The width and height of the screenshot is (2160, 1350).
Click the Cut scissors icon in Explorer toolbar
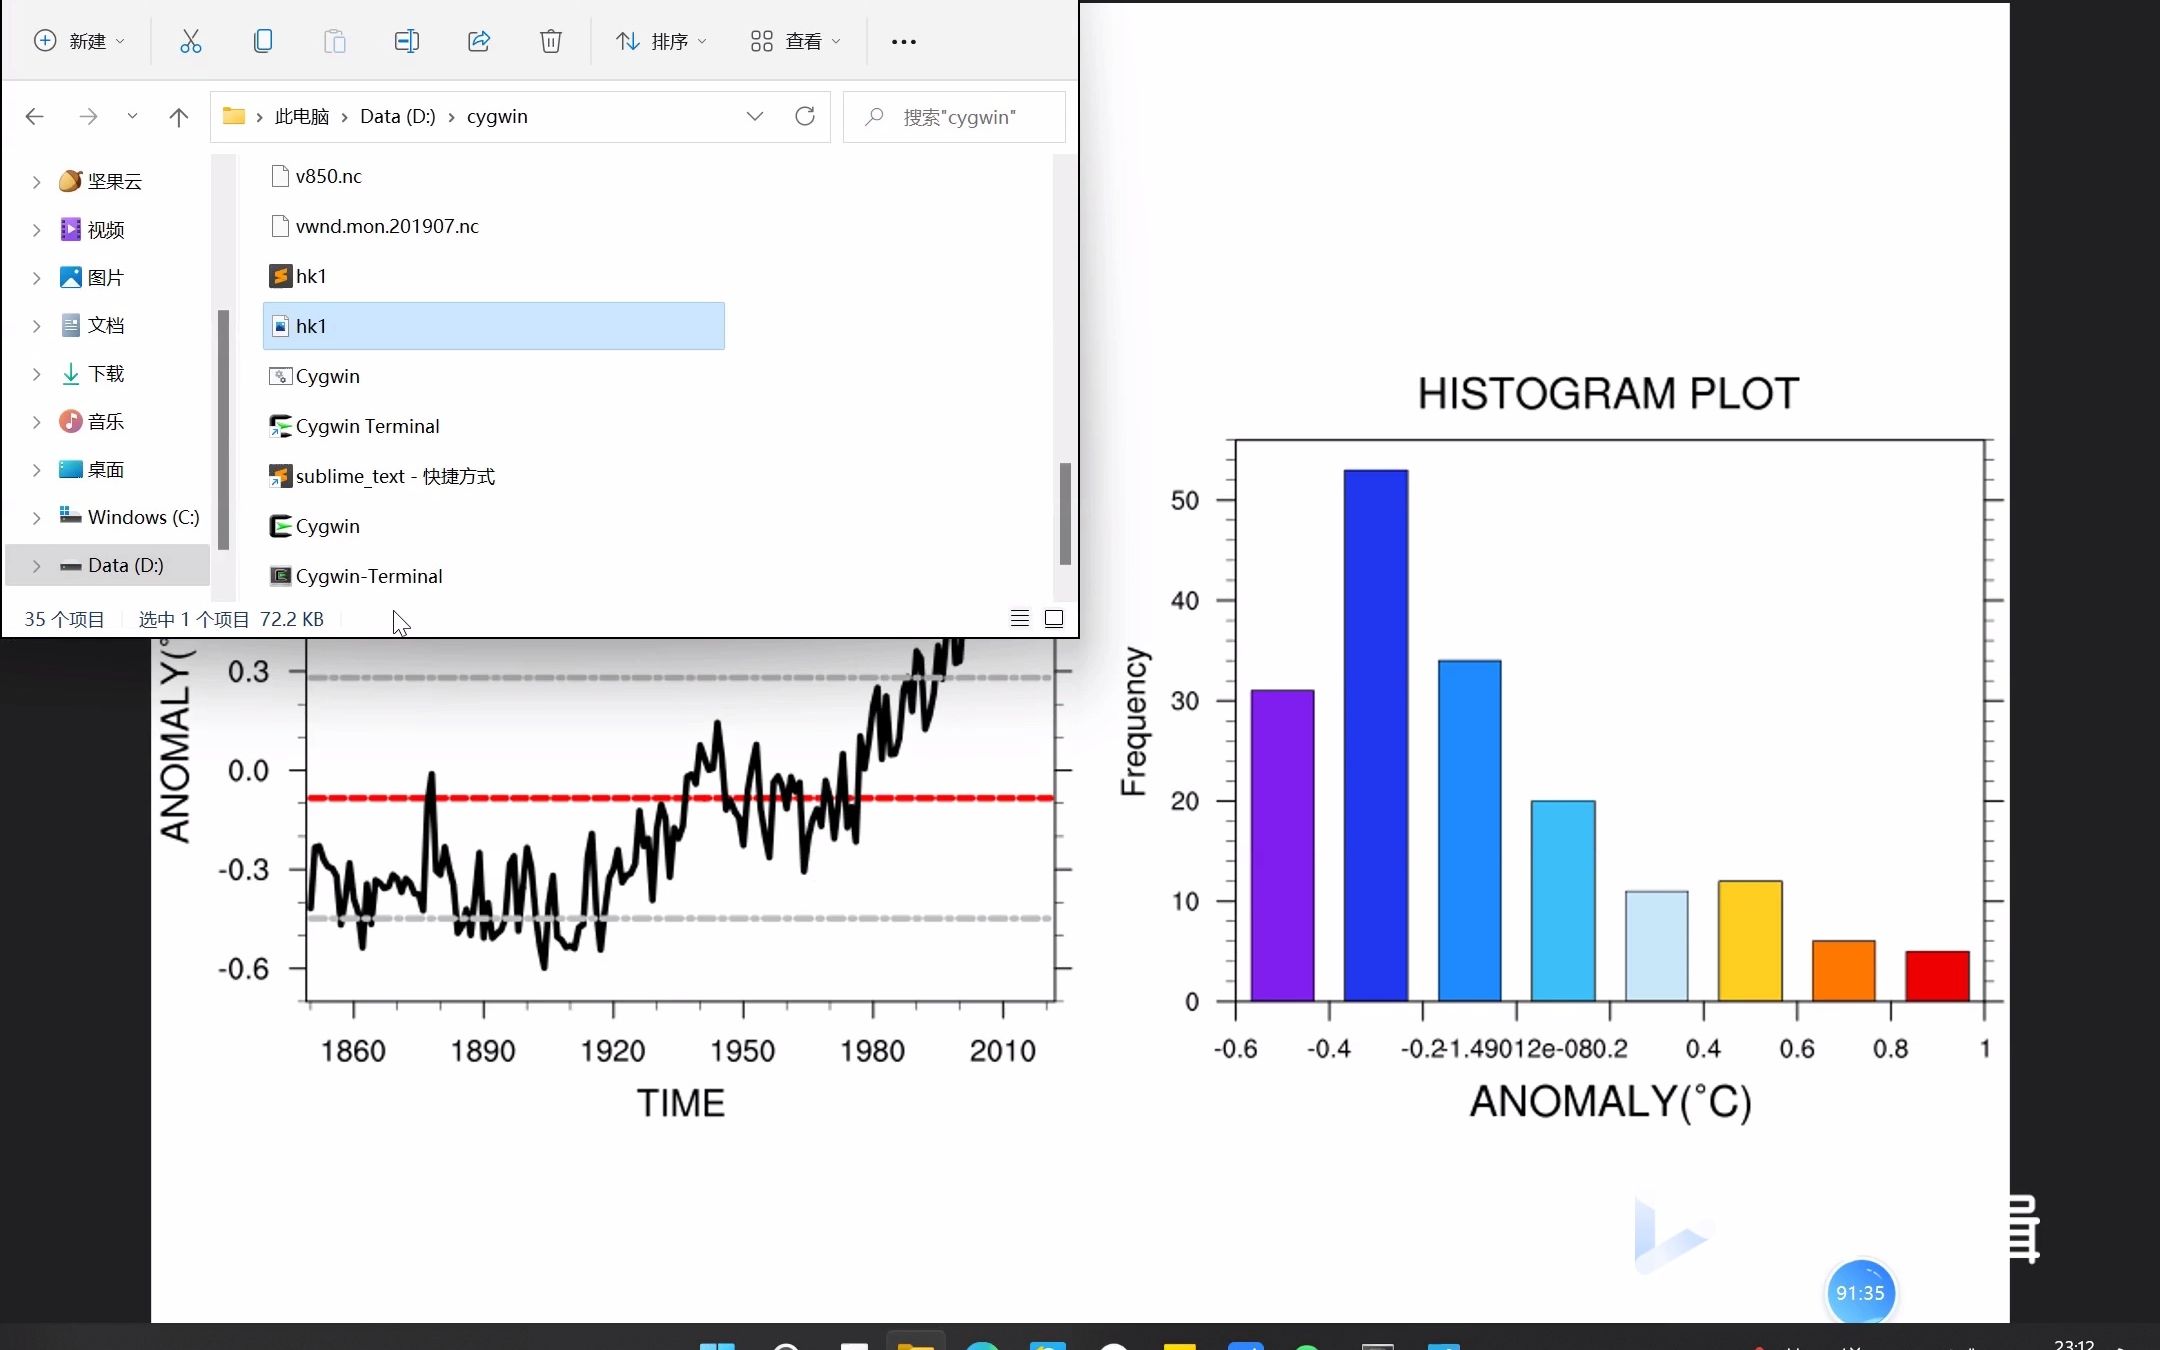[190, 41]
